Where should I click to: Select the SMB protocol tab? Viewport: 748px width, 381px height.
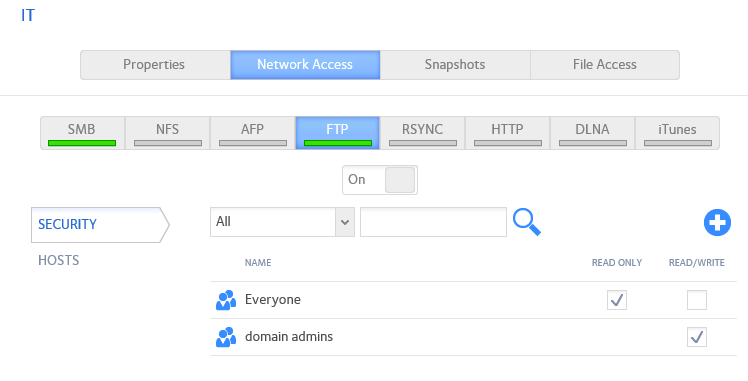pos(82,133)
